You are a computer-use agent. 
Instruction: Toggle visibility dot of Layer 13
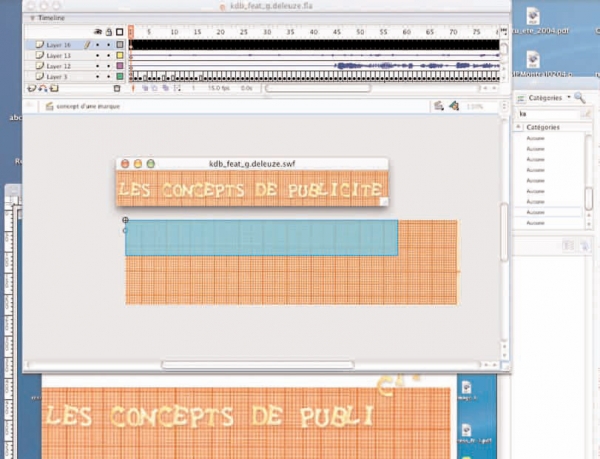click(98, 56)
